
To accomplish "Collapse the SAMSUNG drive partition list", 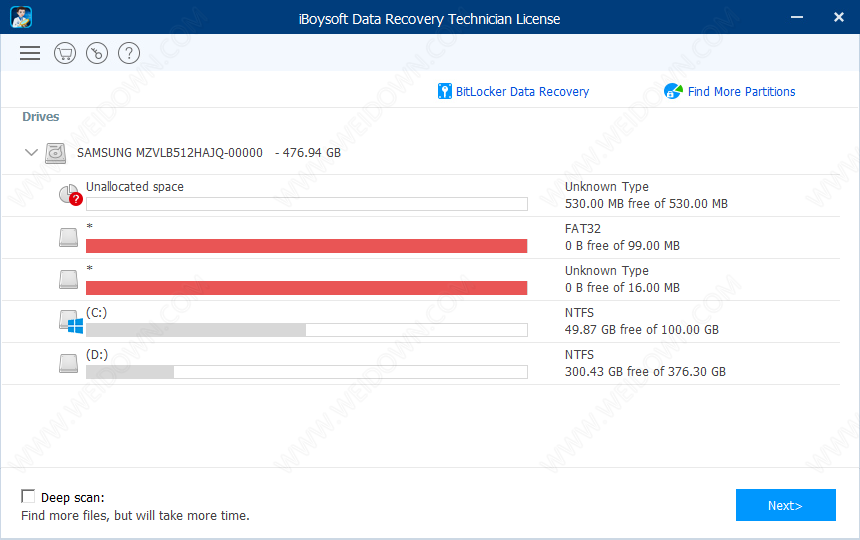I will point(31,152).
